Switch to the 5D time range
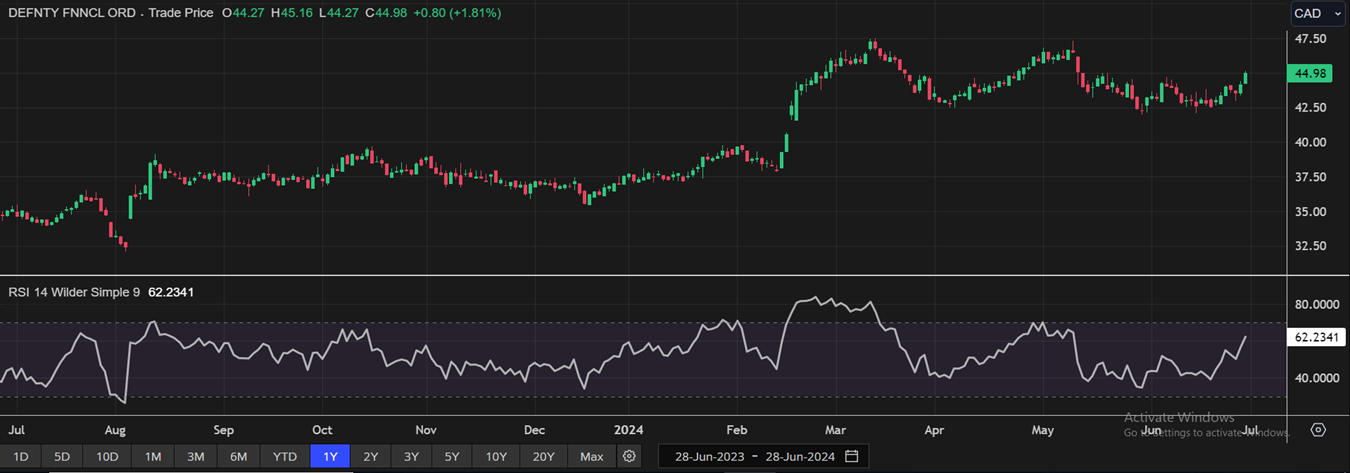1350x473 pixels. pos(62,457)
